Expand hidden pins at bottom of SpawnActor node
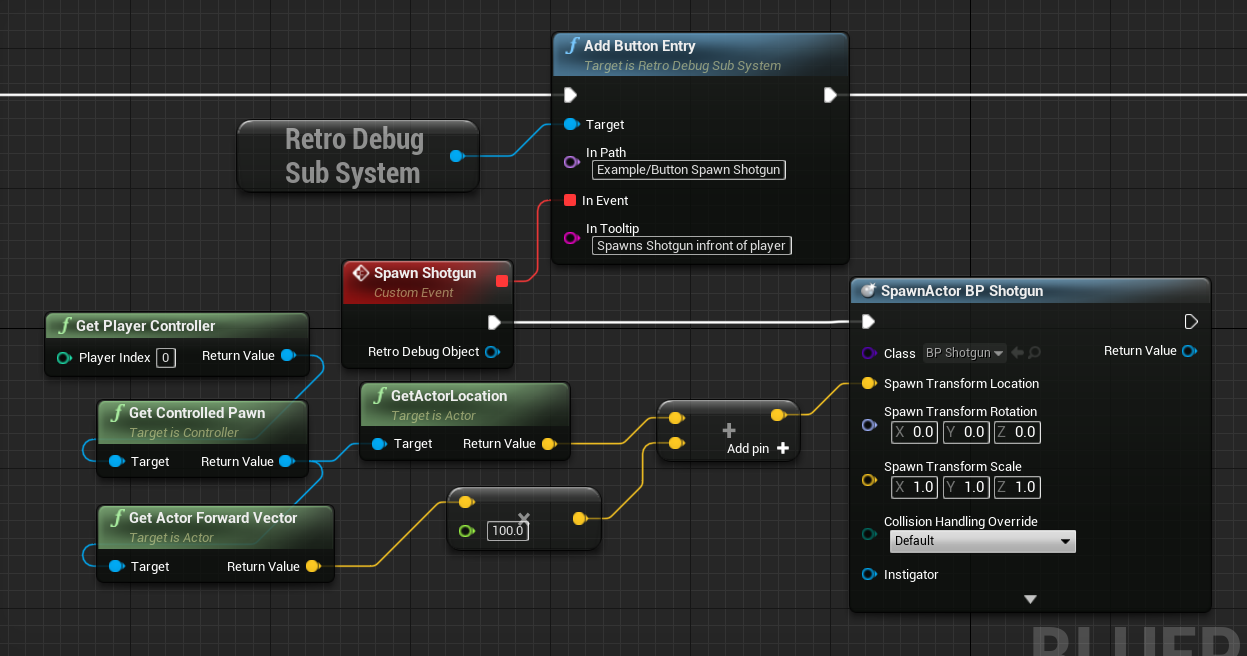1247x656 pixels. pyautogui.click(x=1030, y=598)
